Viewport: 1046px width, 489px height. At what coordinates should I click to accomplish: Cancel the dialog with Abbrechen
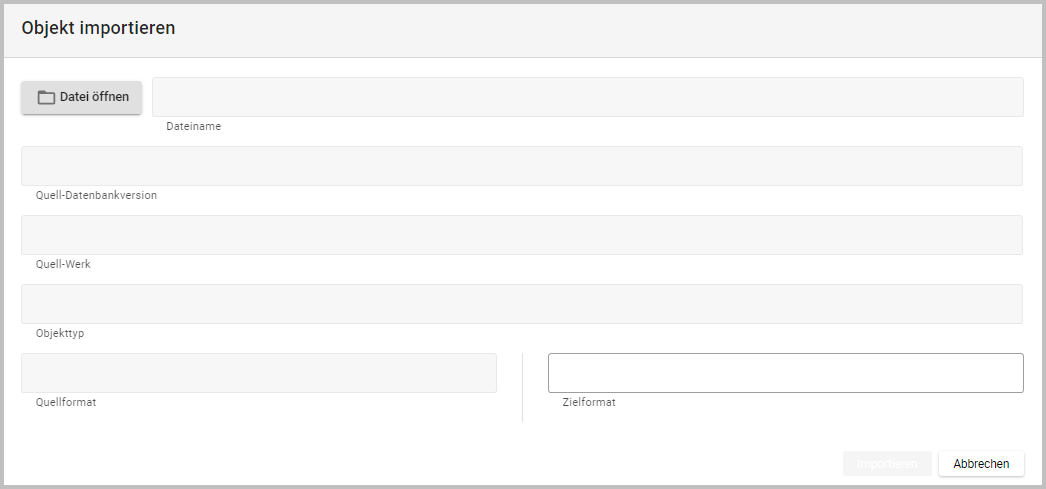981,464
